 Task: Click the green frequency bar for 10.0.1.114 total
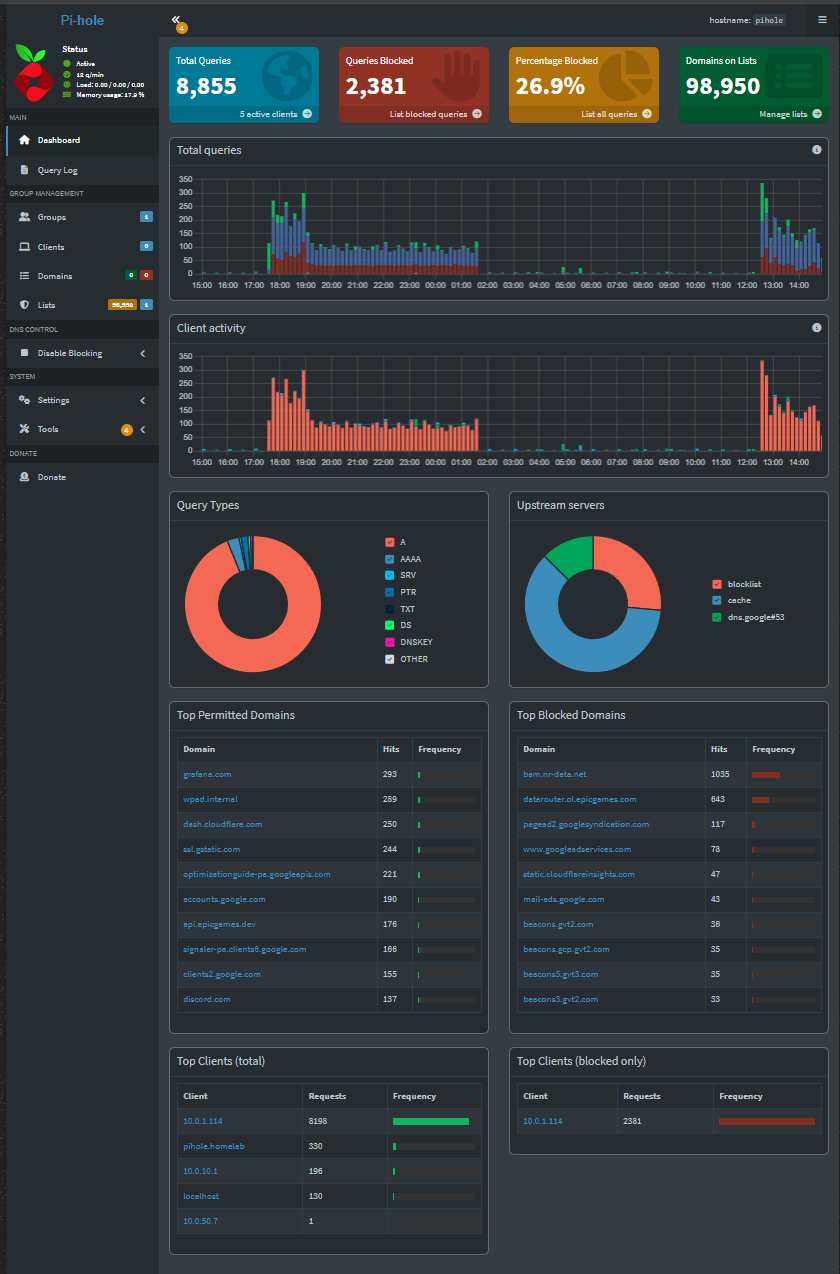point(431,1121)
